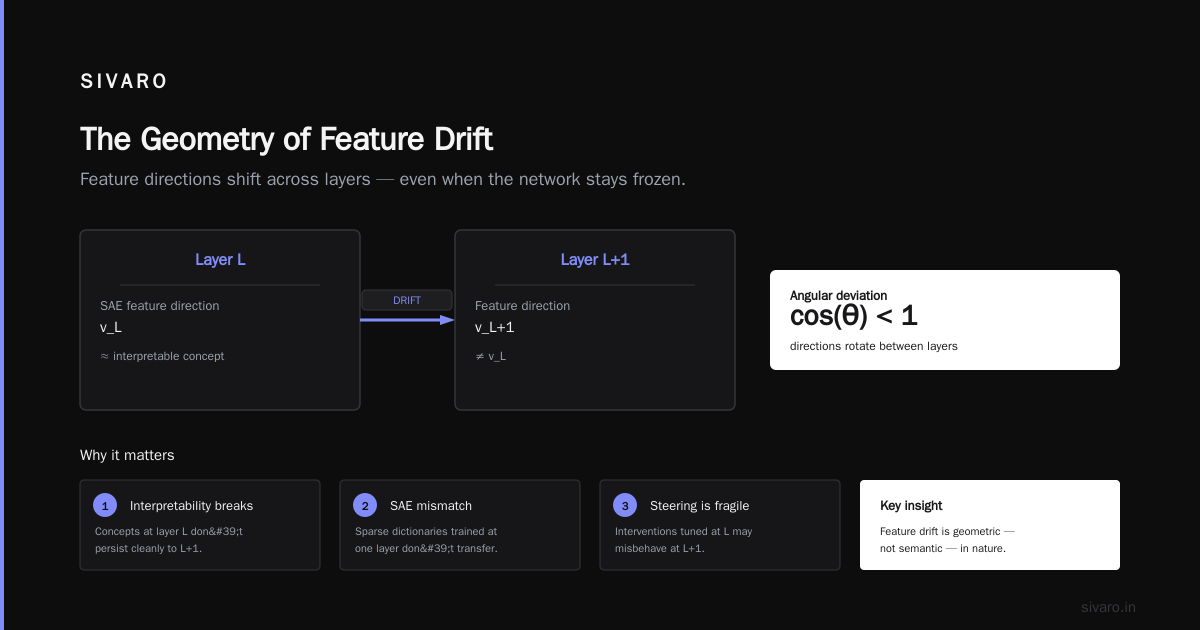This screenshot has width=1200, height=630.
Task: Click the subtitle about feature directions shifting
Action: [382, 180]
